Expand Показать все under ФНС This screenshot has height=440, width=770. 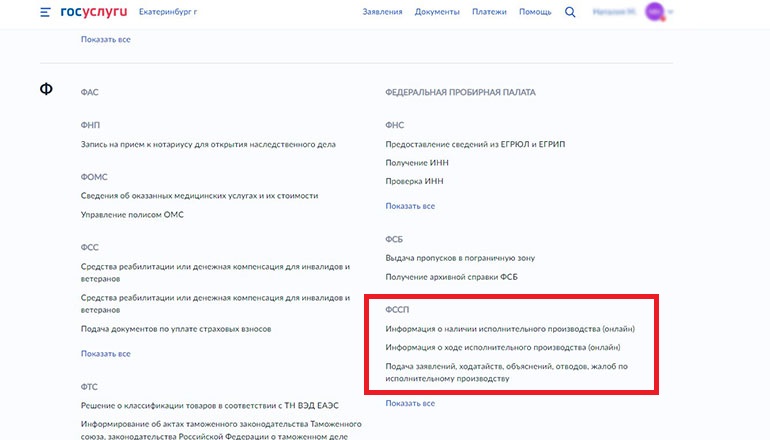point(410,206)
